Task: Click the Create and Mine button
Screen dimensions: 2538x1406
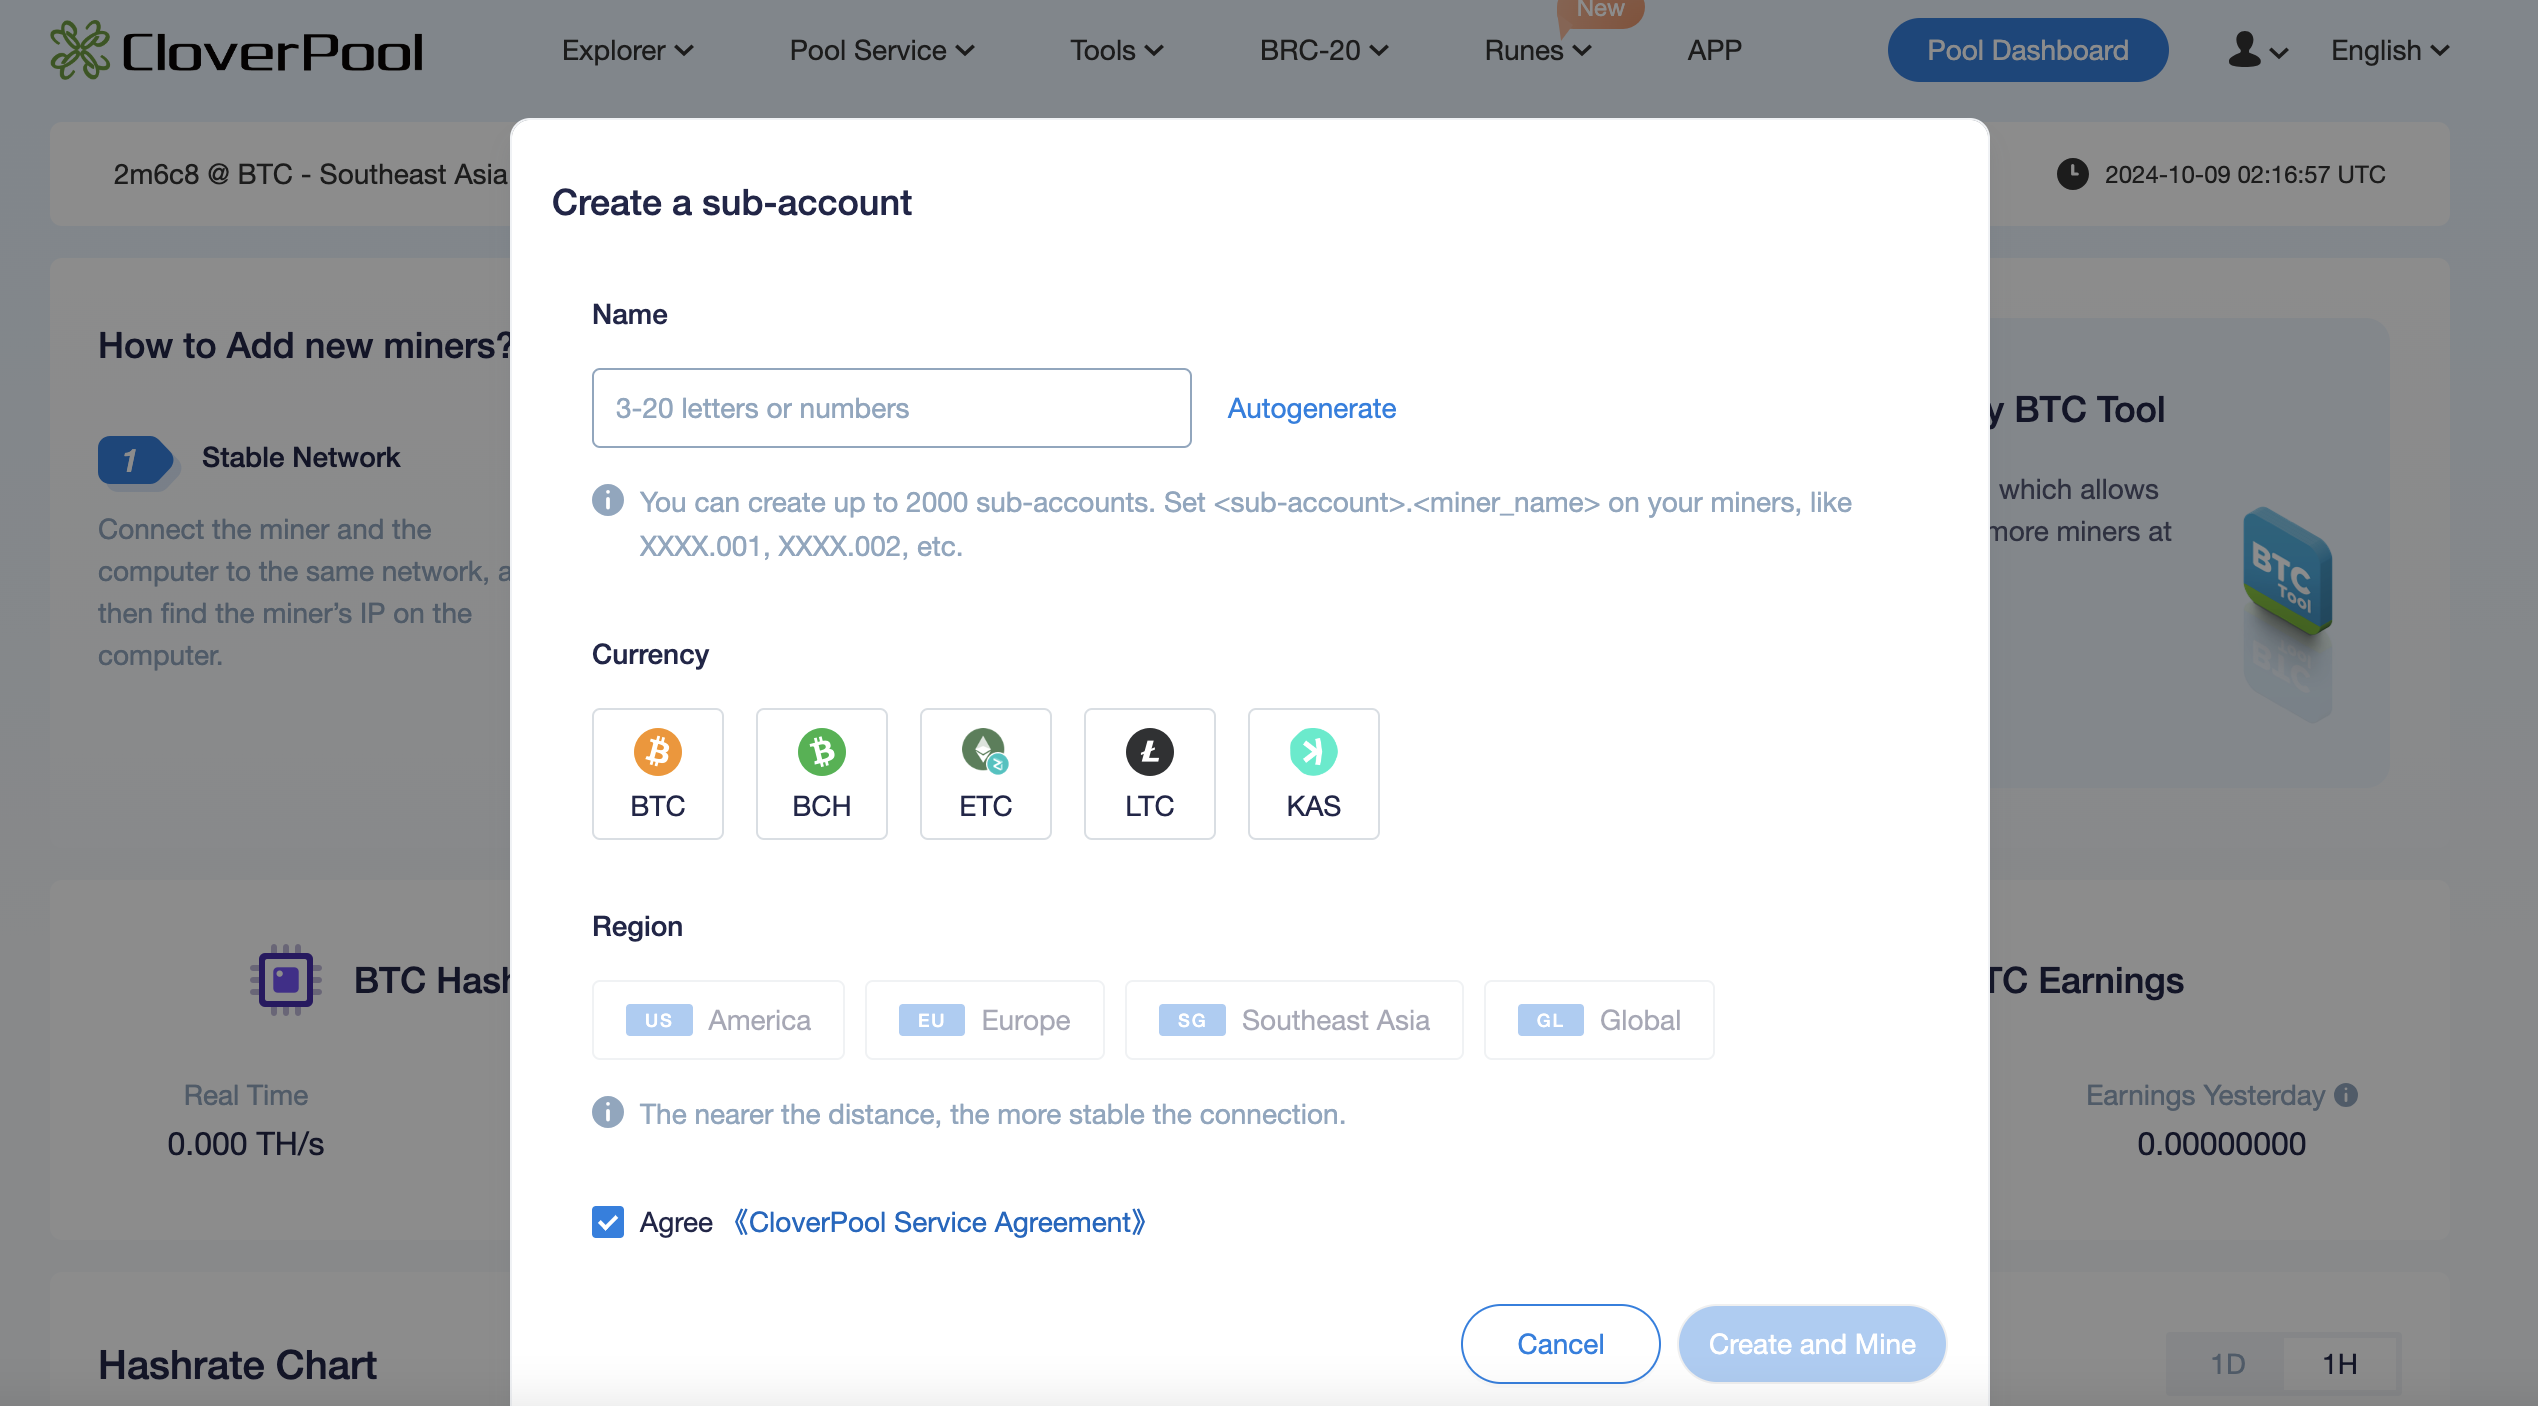Action: [1811, 1343]
